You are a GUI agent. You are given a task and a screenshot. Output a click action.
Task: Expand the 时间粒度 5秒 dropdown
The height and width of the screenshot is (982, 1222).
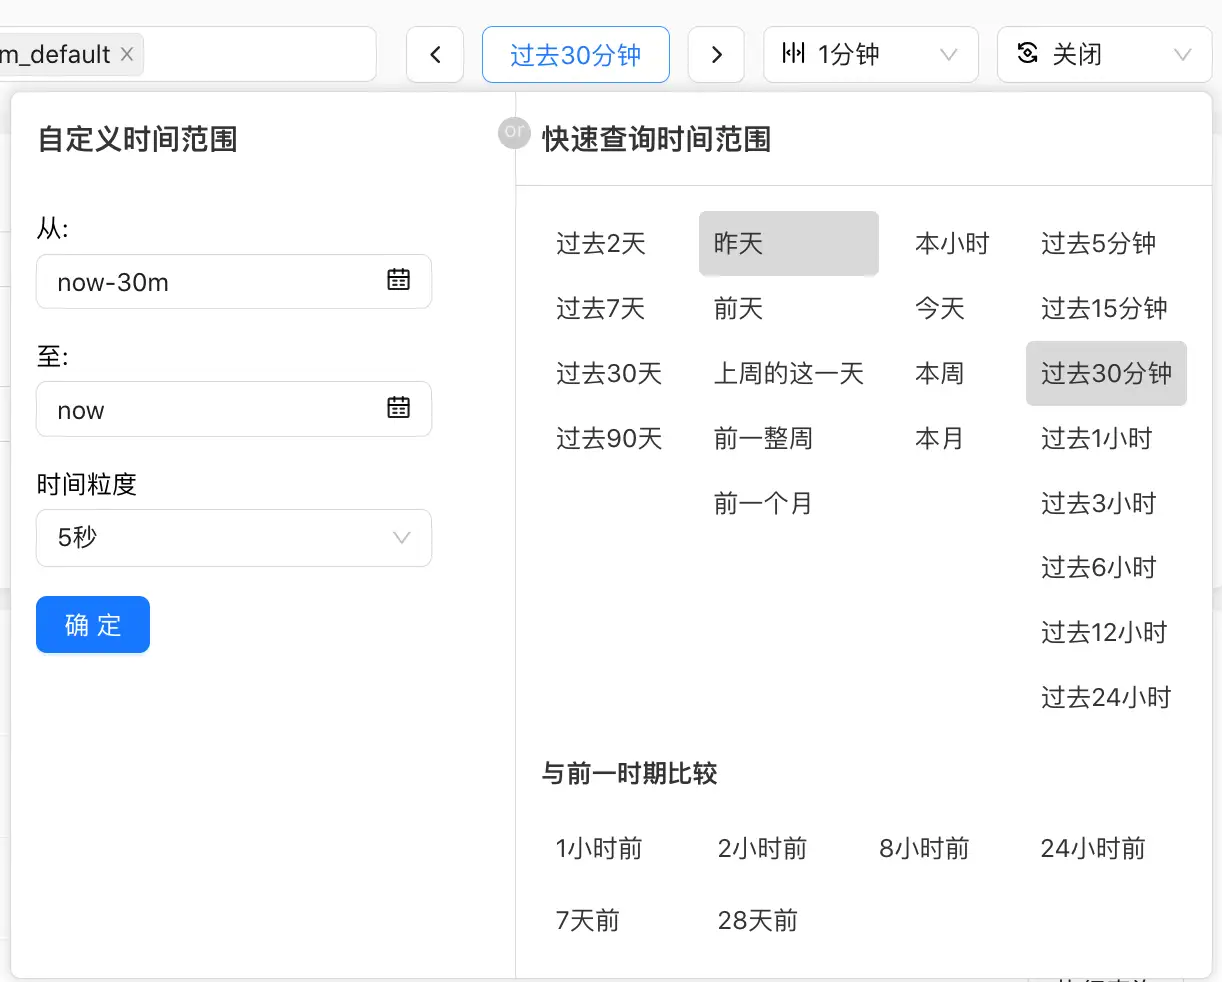pos(233,538)
